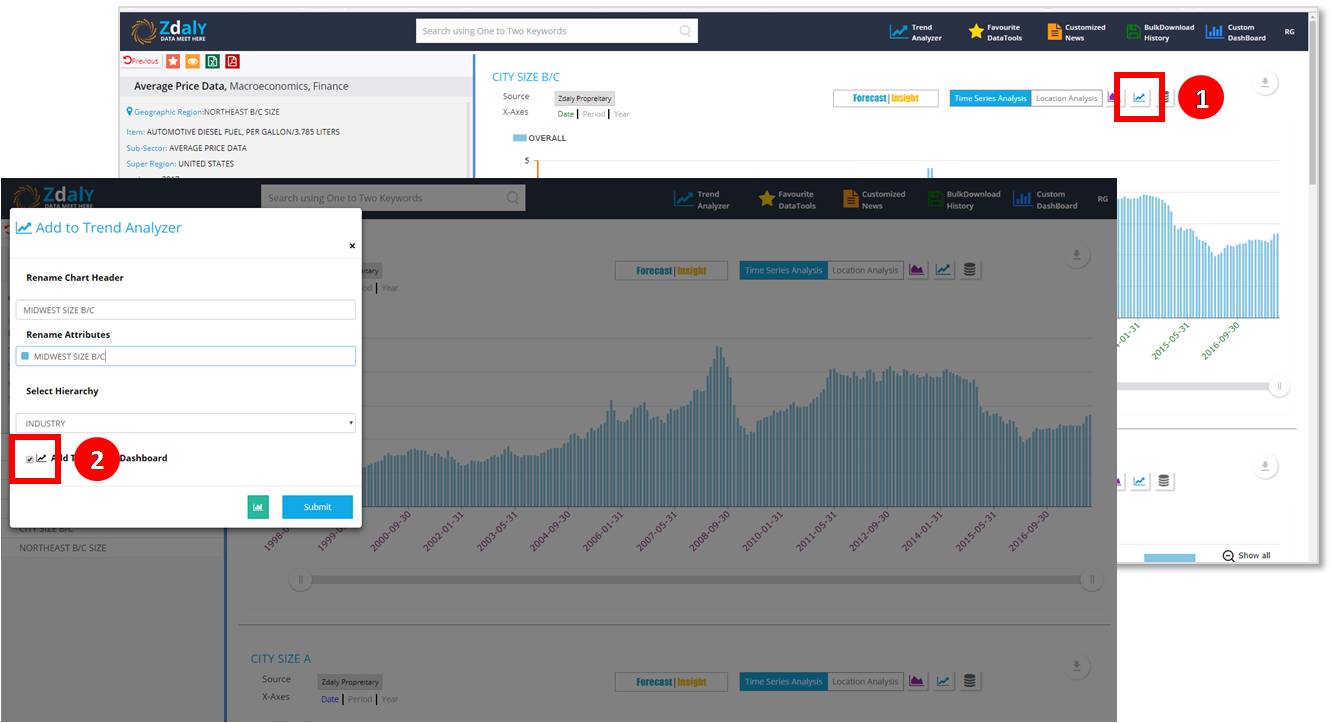The width and height of the screenshot is (1333, 723).
Task: Open Custom DashBoard in the top navigation bar
Action: point(1236,32)
